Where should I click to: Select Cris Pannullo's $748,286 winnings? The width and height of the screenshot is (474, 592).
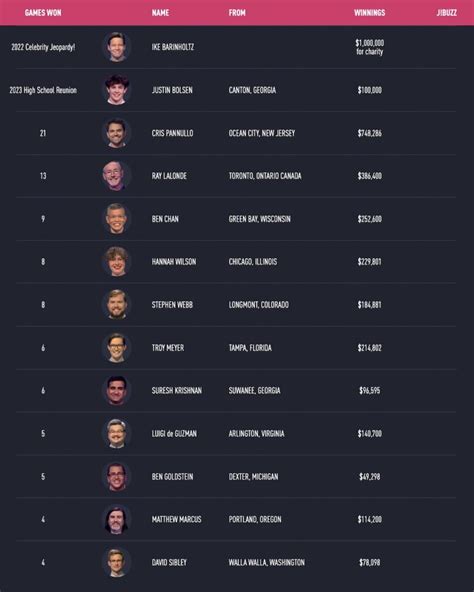pyautogui.click(x=370, y=133)
